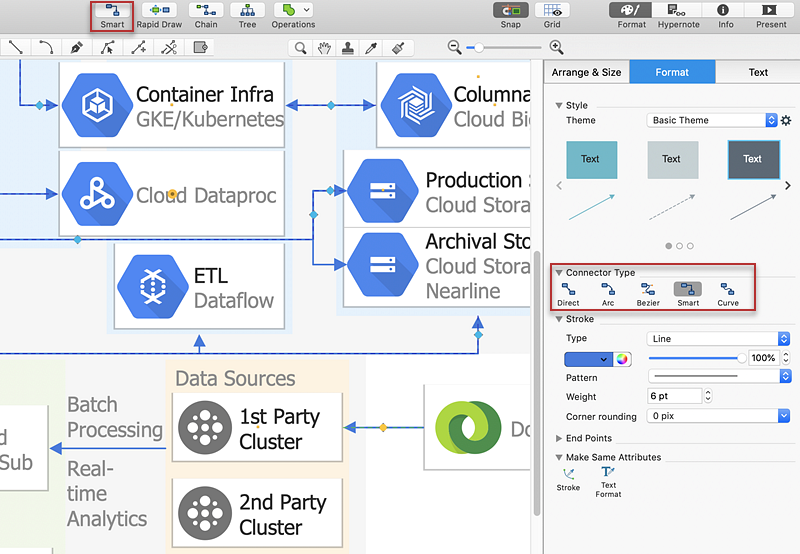Switch to the Text tab

pyautogui.click(x=758, y=72)
